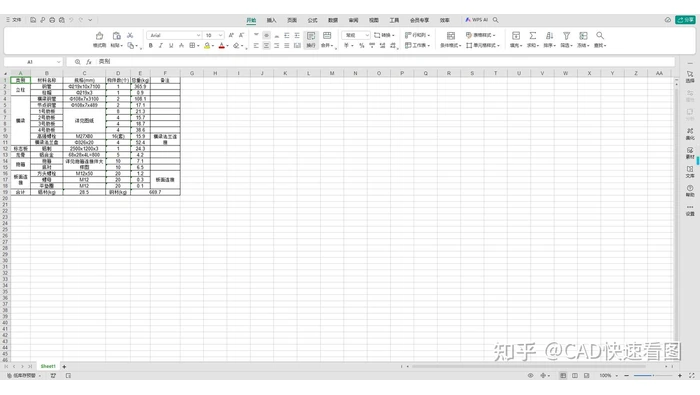
Task: Click the cell borders icon
Action: click(192, 46)
